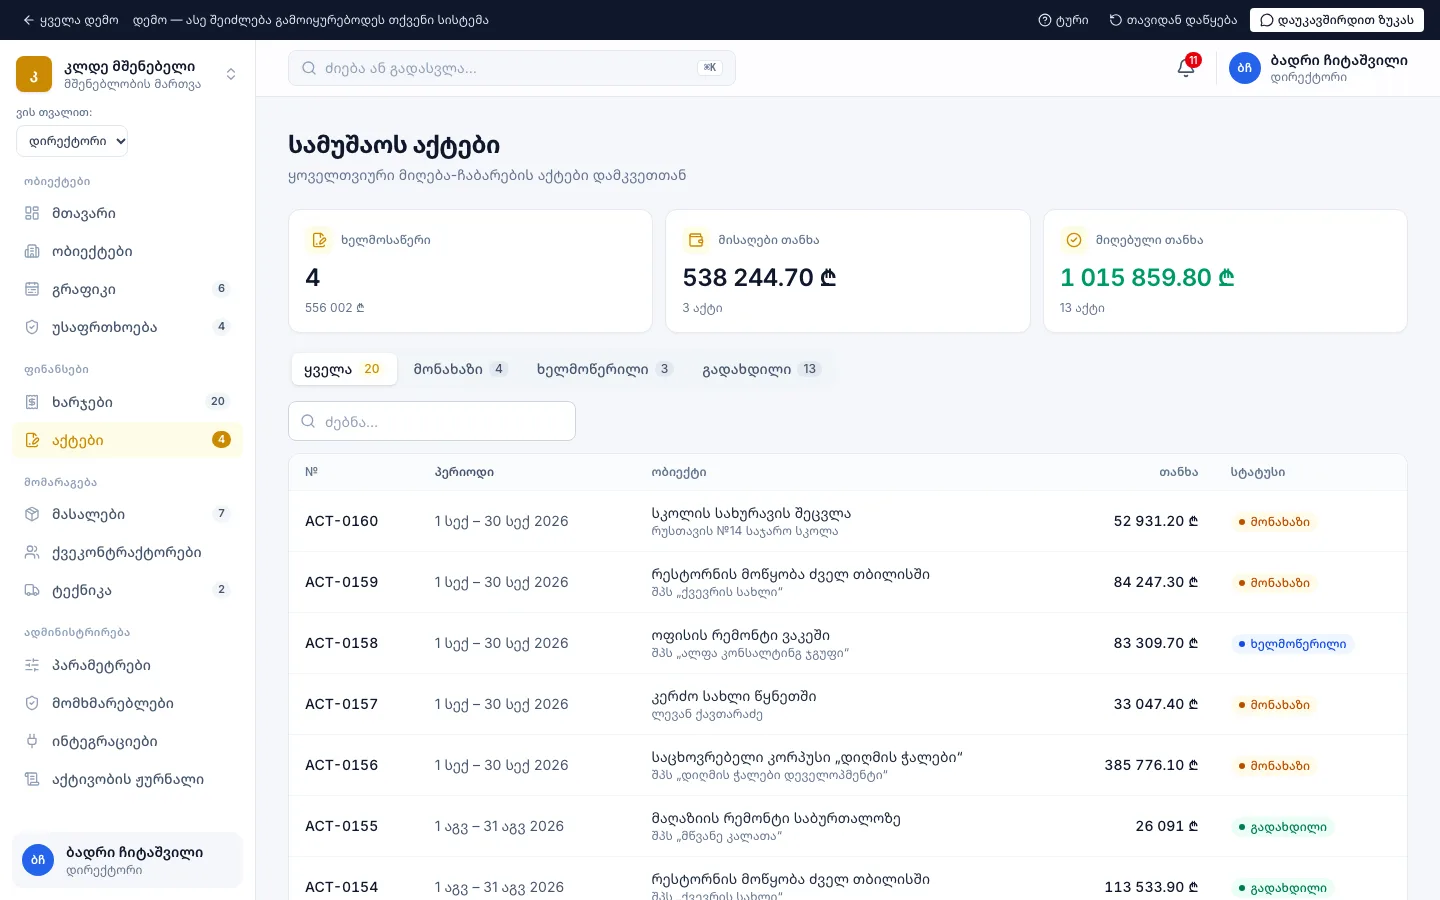Open act row ACT-0158

coord(848,643)
